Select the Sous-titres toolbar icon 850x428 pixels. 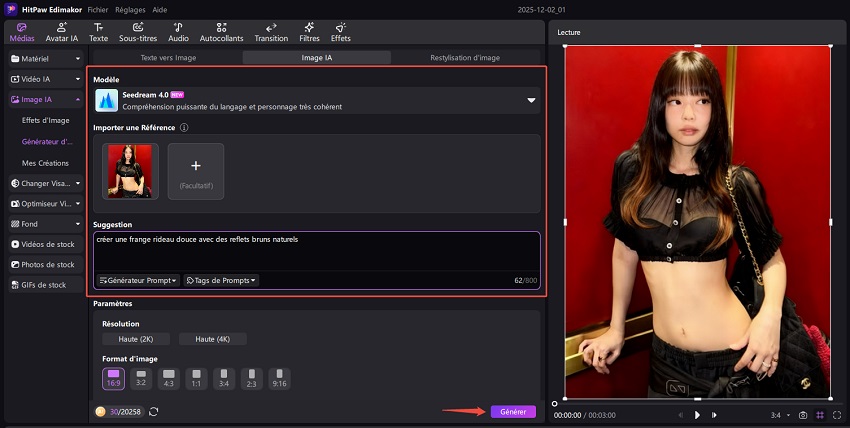coord(138,31)
